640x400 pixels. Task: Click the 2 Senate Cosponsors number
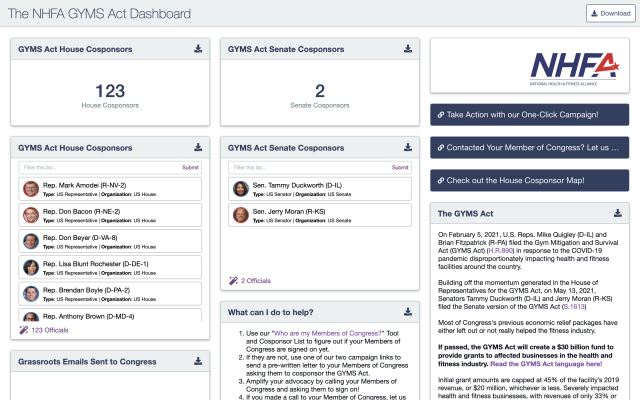tap(320, 91)
